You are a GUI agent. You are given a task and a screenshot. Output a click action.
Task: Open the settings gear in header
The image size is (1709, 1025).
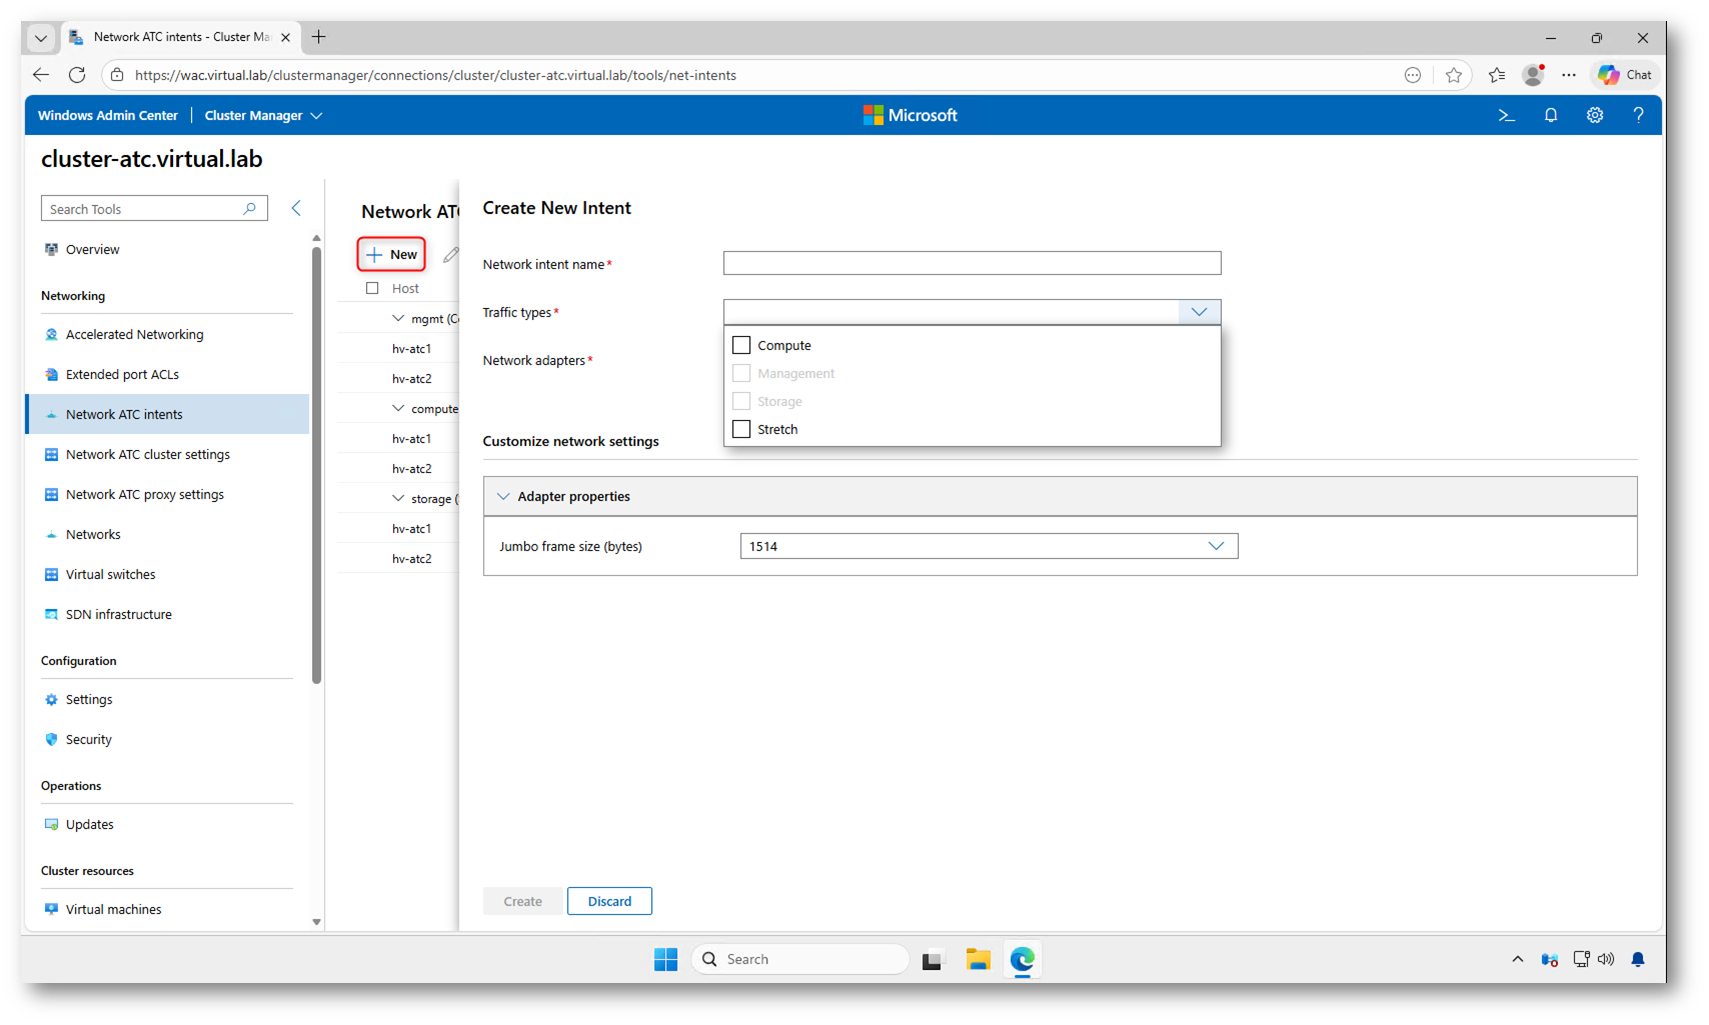tap(1594, 116)
